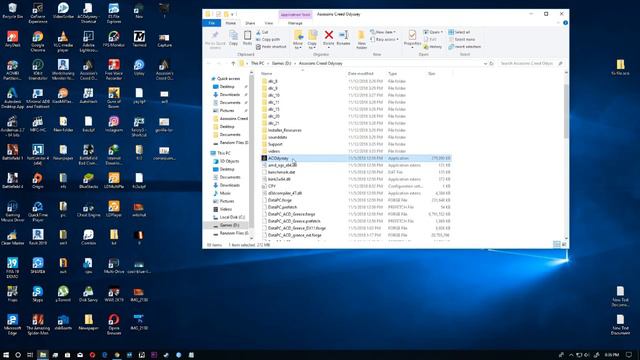Open the Easy access dropdown
The height and width of the screenshot is (360, 640).
pos(384,40)
